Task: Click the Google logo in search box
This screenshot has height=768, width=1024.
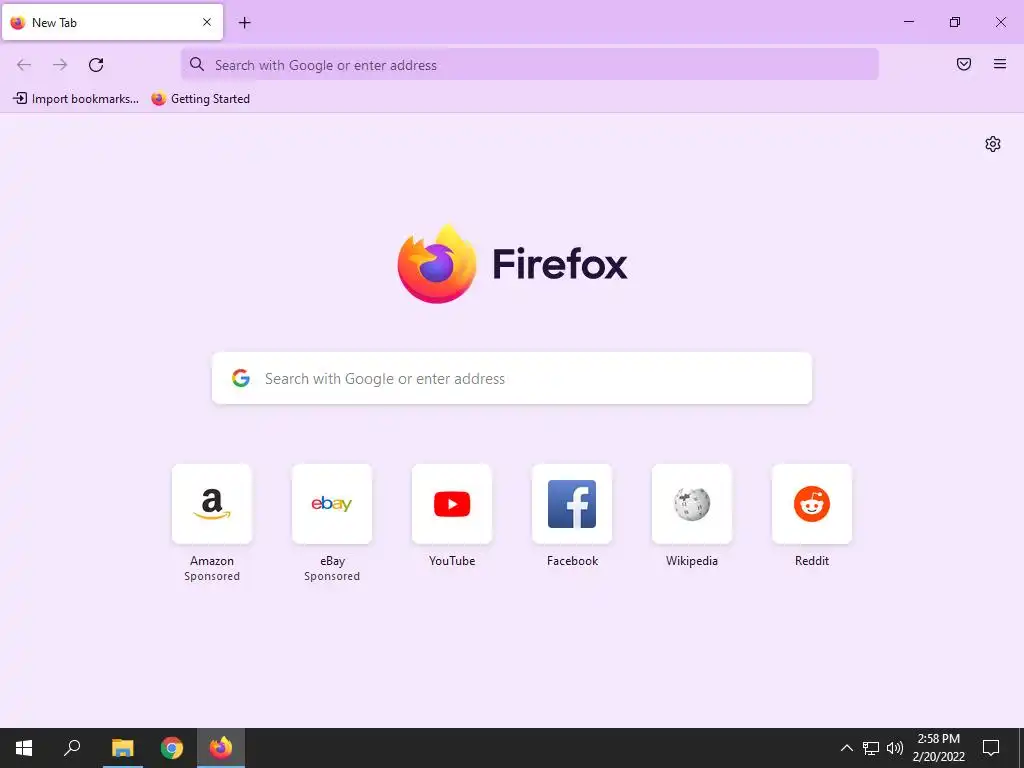Action: (241, 378)
